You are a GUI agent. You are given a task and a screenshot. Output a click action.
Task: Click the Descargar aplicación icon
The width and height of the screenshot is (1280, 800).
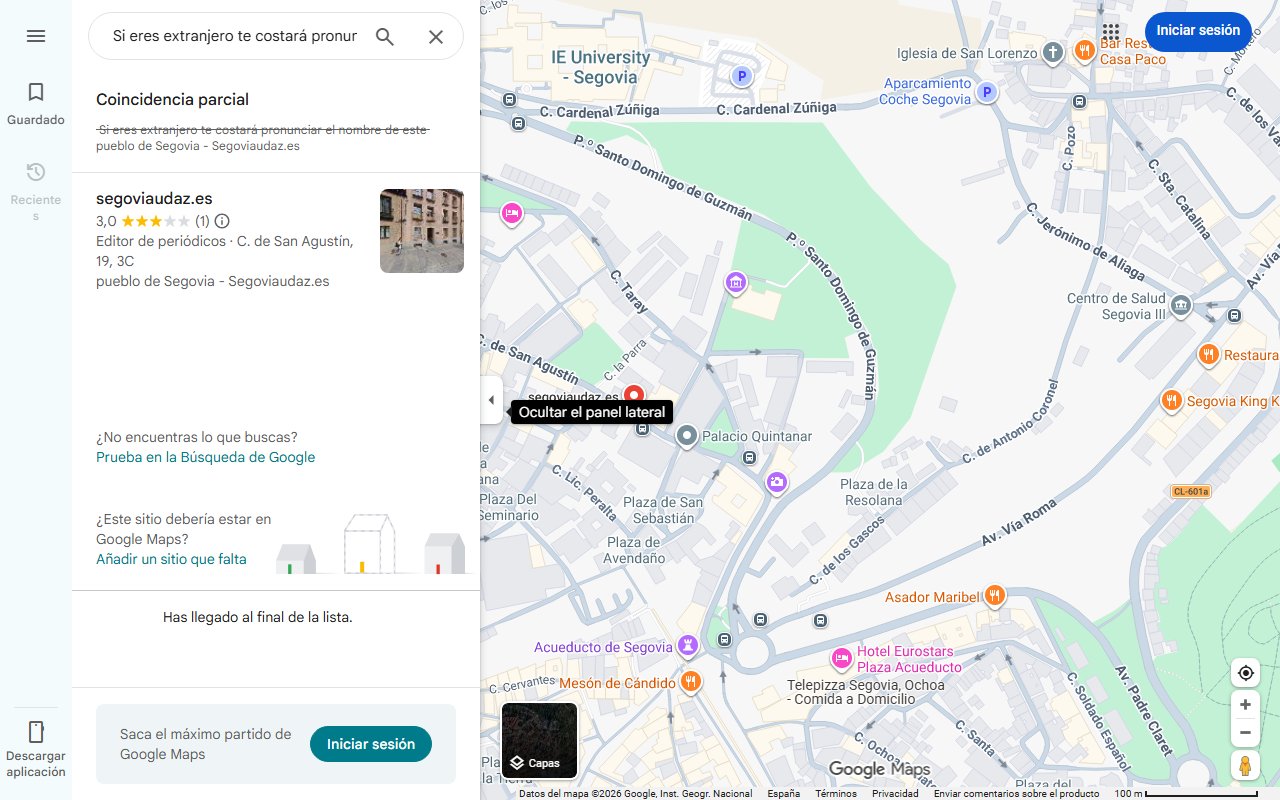36,732
